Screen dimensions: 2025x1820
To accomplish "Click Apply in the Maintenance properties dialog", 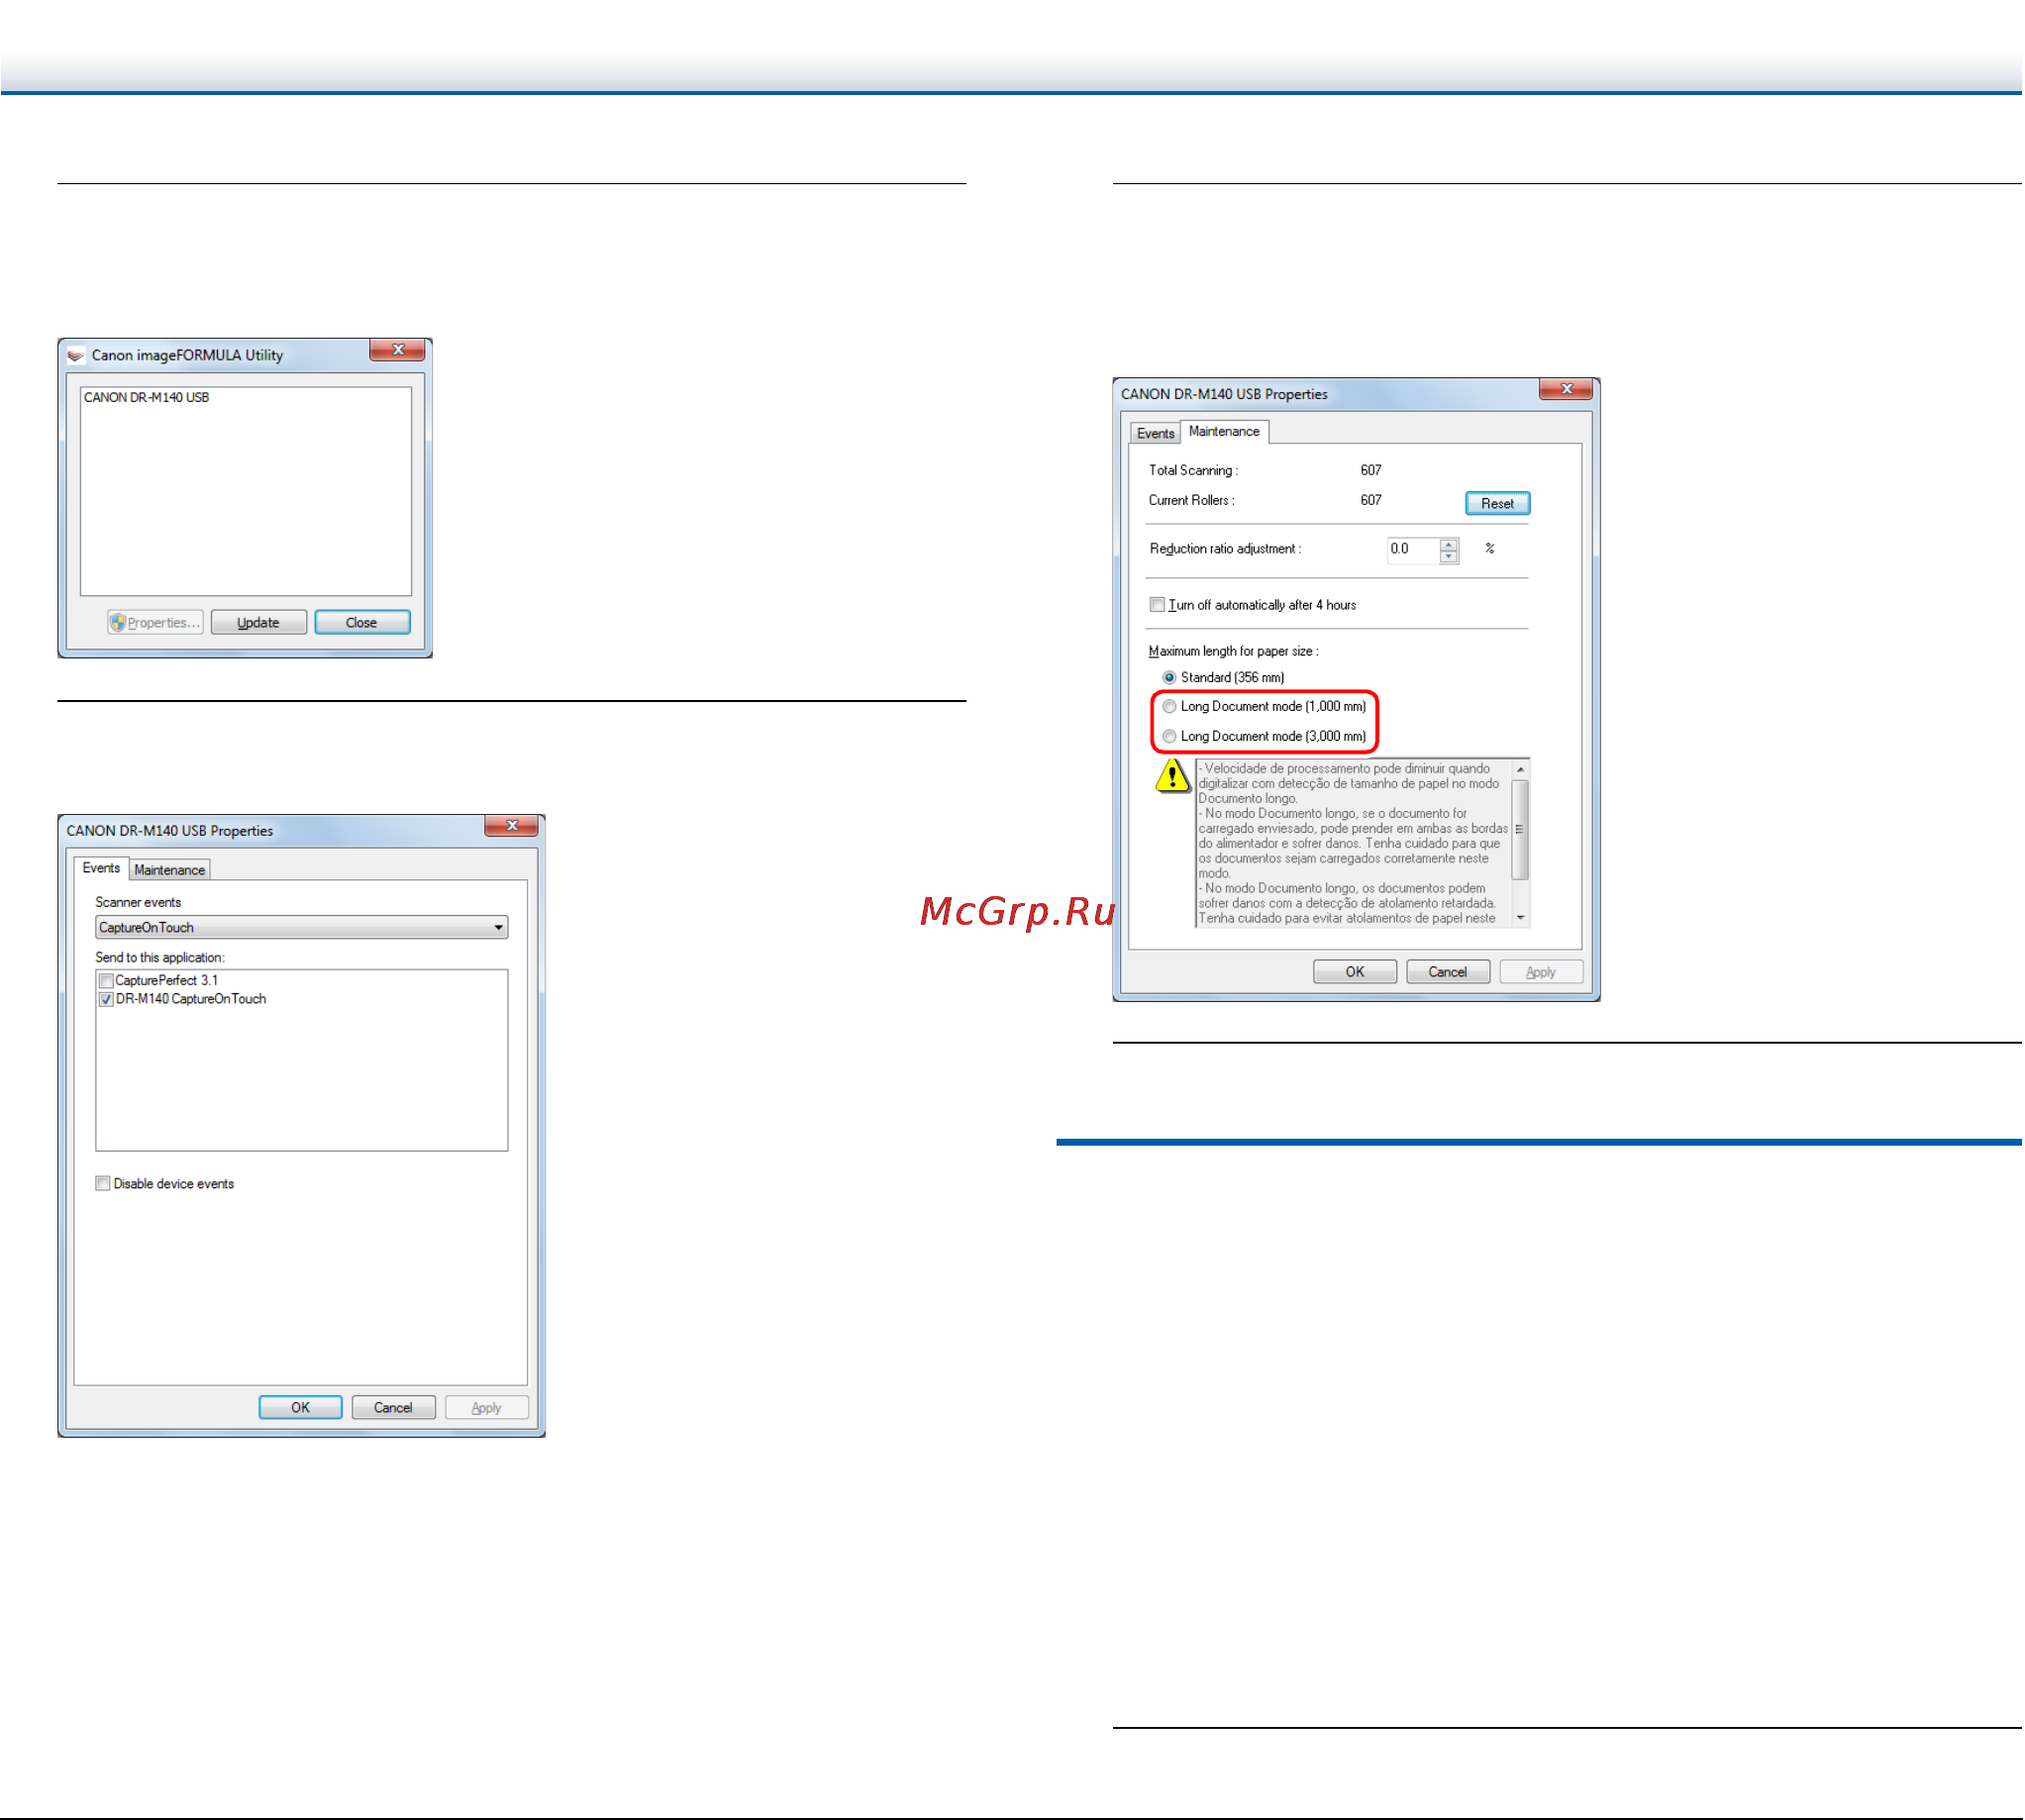I will click(1542, 972).
